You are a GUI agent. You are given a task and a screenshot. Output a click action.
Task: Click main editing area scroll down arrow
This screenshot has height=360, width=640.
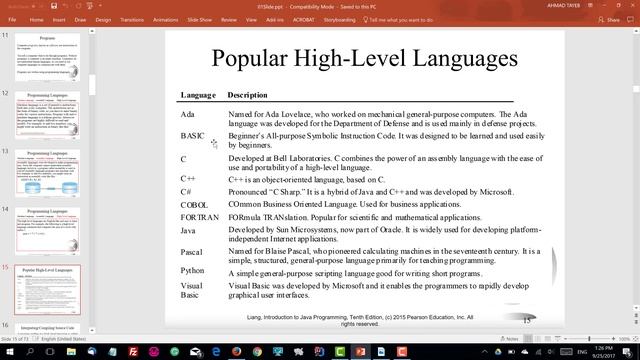636,308
